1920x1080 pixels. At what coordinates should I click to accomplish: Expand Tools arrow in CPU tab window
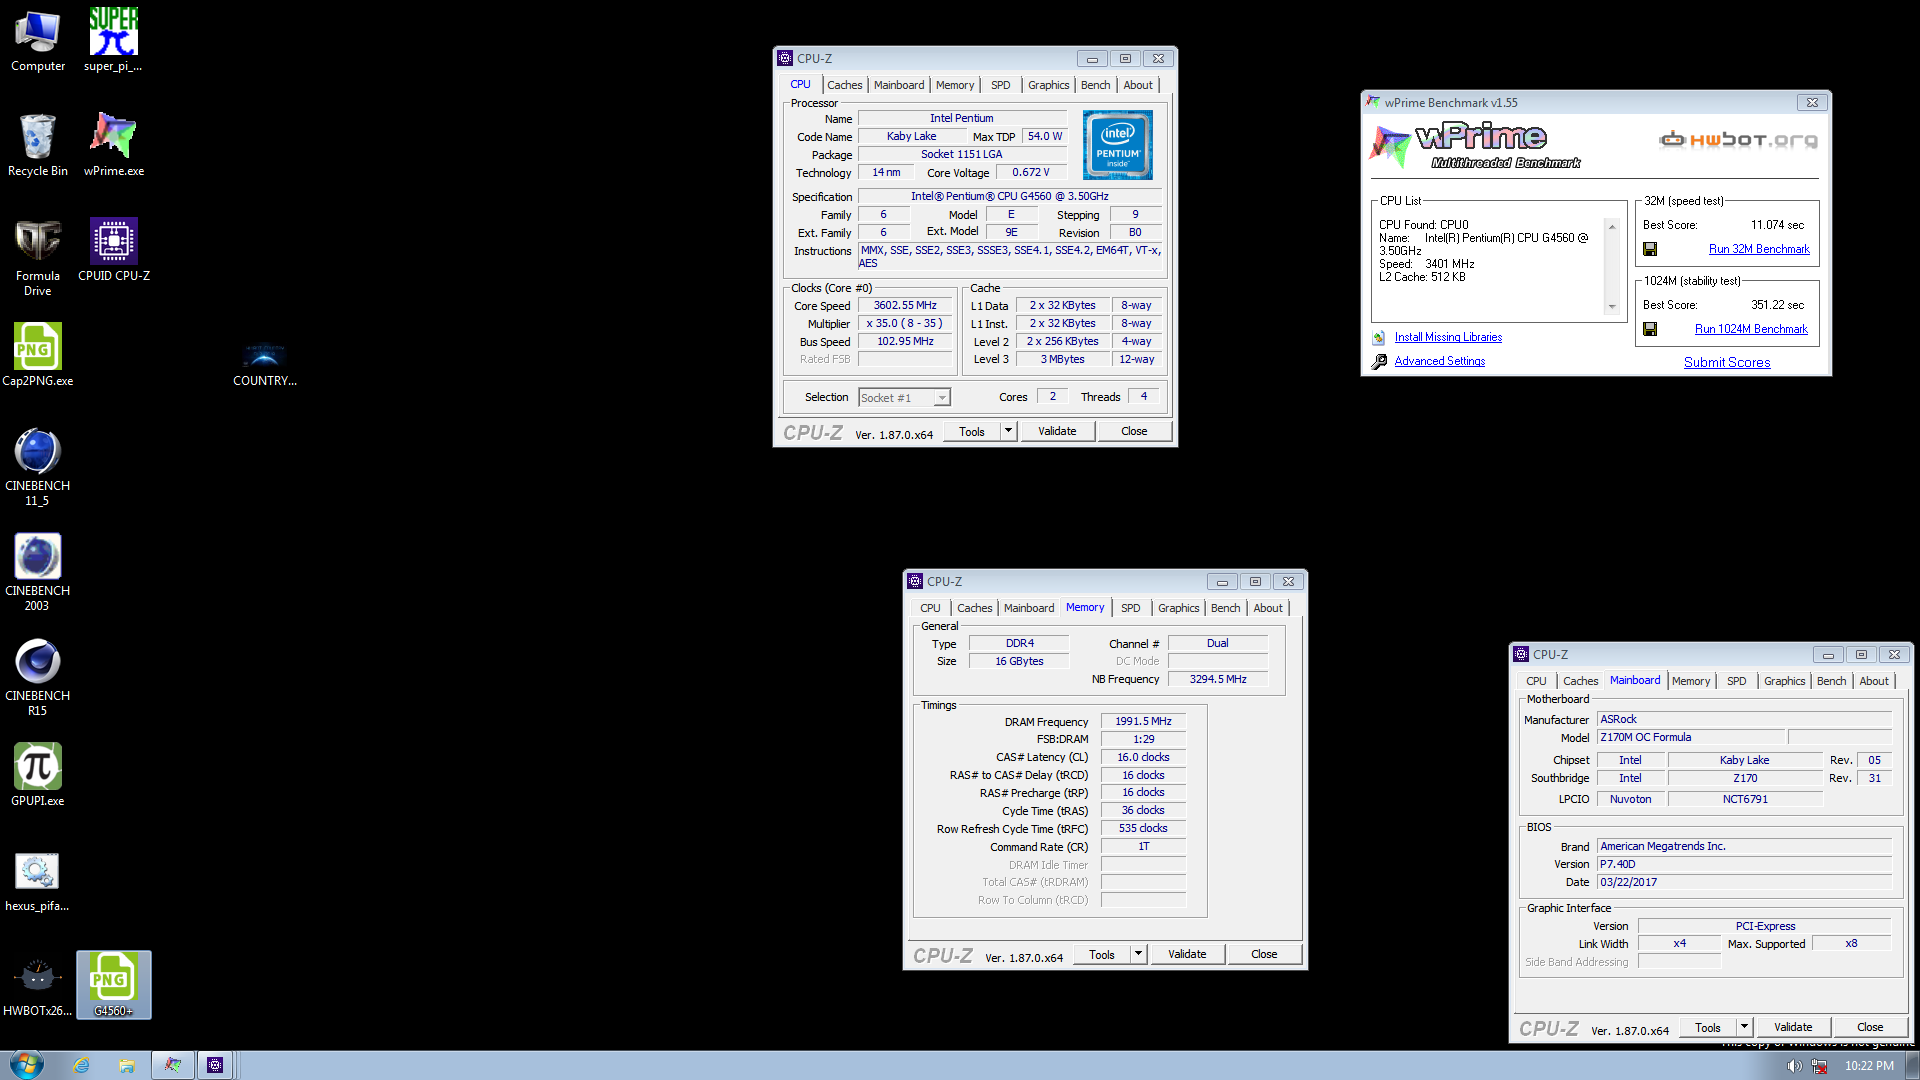(x=1008, y=431)
